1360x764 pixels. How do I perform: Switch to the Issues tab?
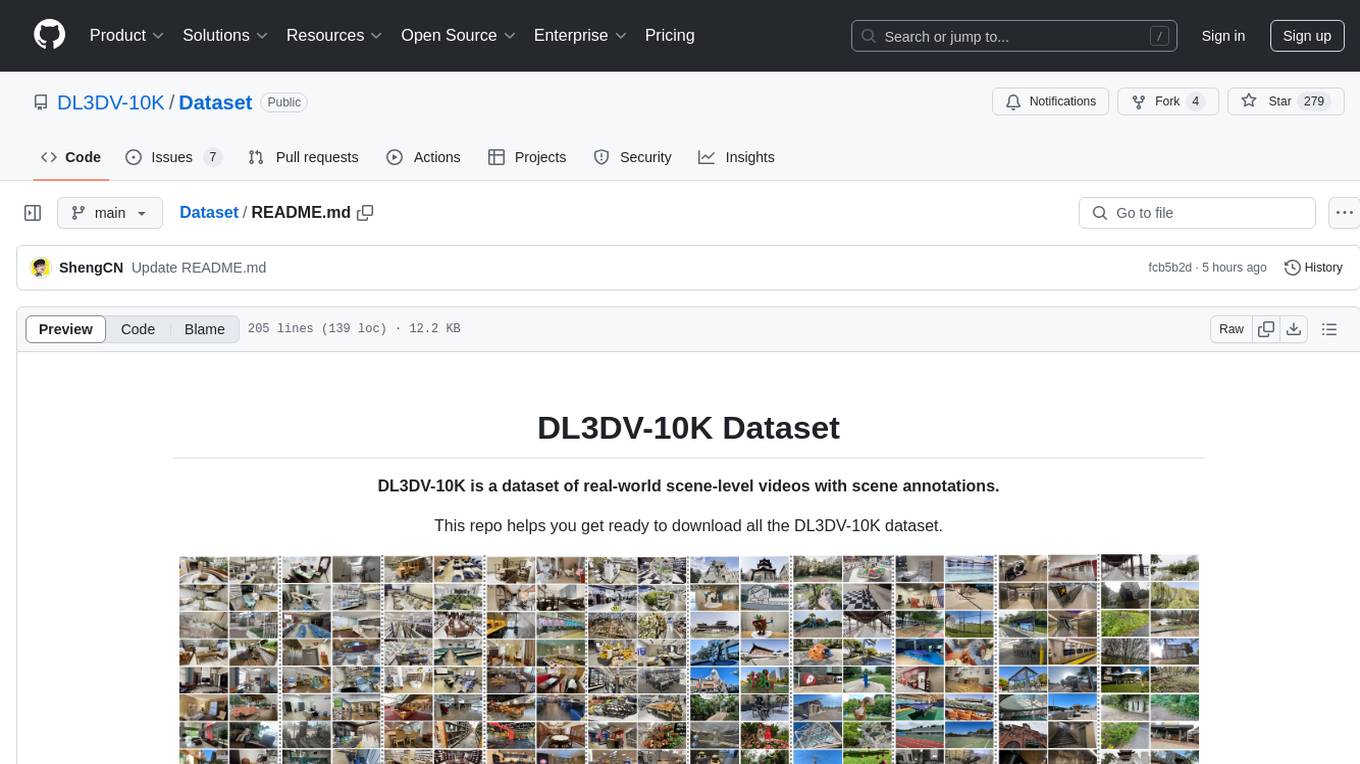(173, 157)
